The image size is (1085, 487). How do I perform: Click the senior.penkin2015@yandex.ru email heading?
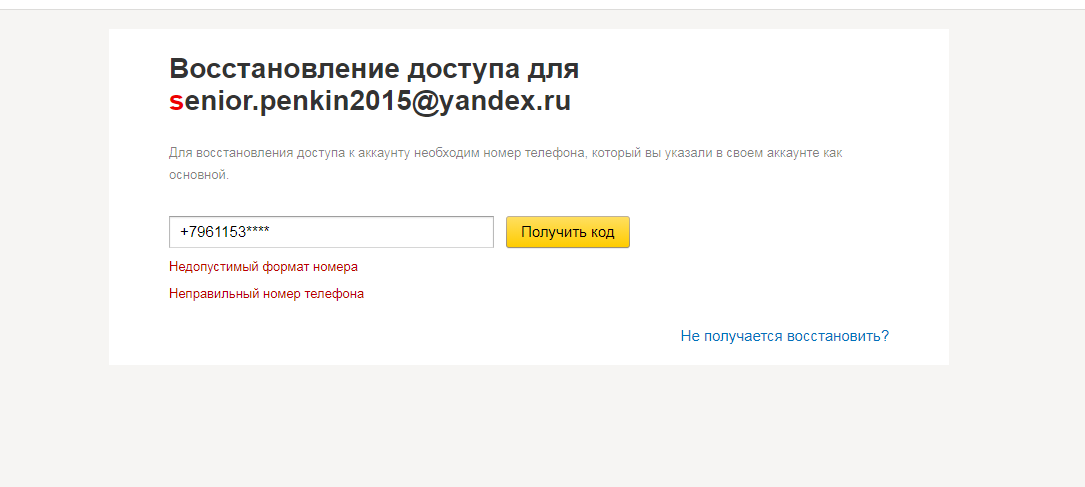tap(370, 101)
